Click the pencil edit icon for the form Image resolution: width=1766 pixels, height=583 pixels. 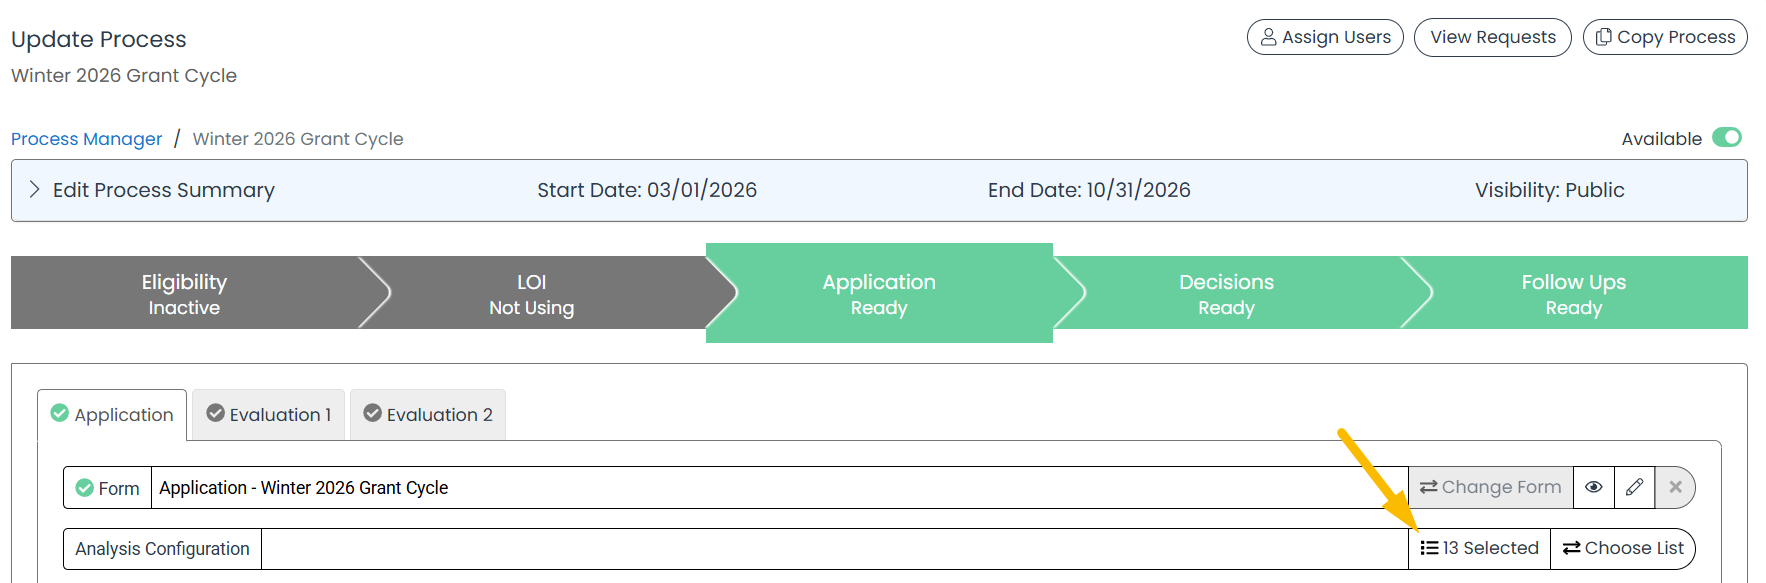(1635, 487)
